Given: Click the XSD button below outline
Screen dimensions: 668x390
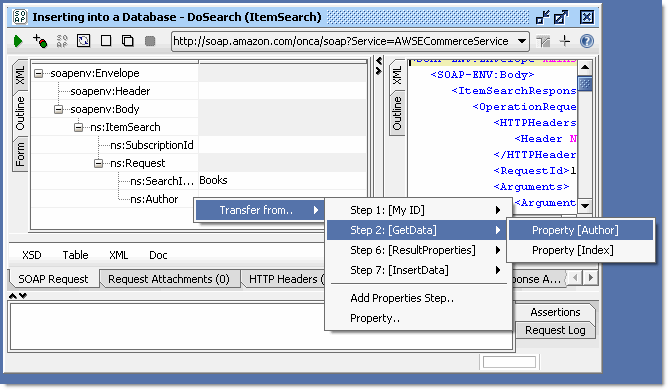Looking at the screenshot, I should click(x=32, y=255).
